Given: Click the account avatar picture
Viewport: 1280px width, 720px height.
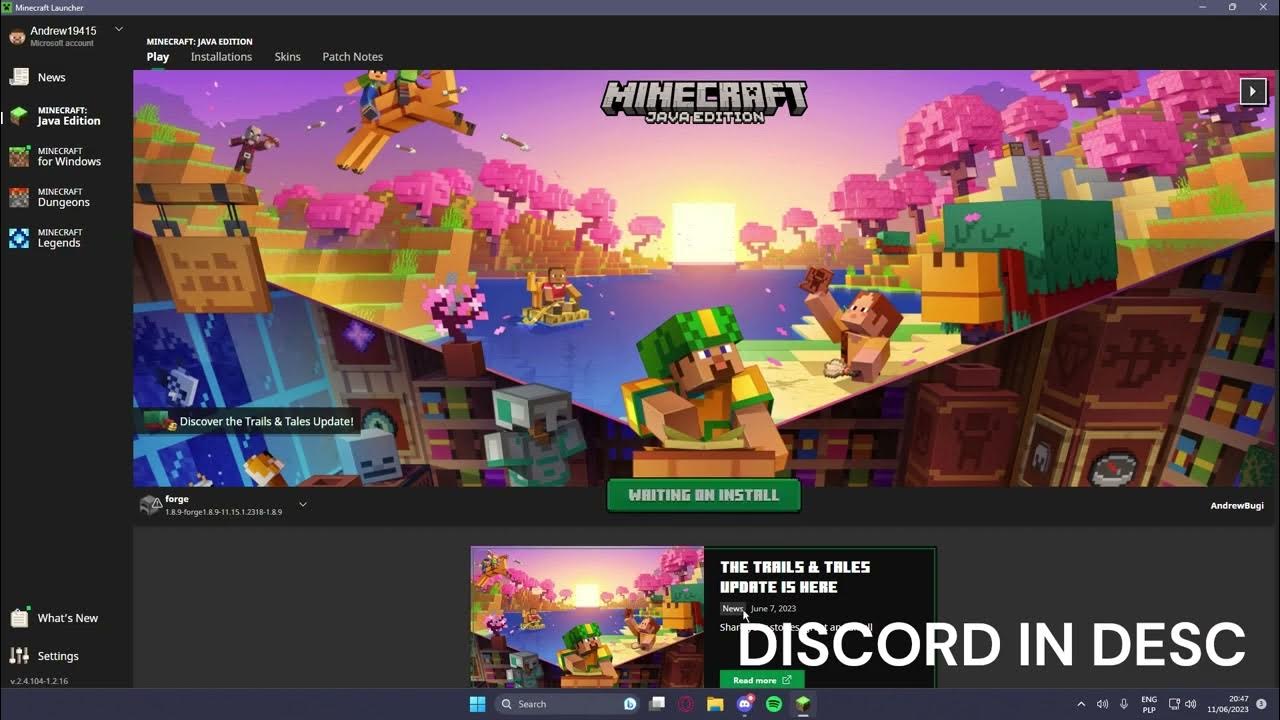Looking at the screenshot, I should [x=17, y=37].
